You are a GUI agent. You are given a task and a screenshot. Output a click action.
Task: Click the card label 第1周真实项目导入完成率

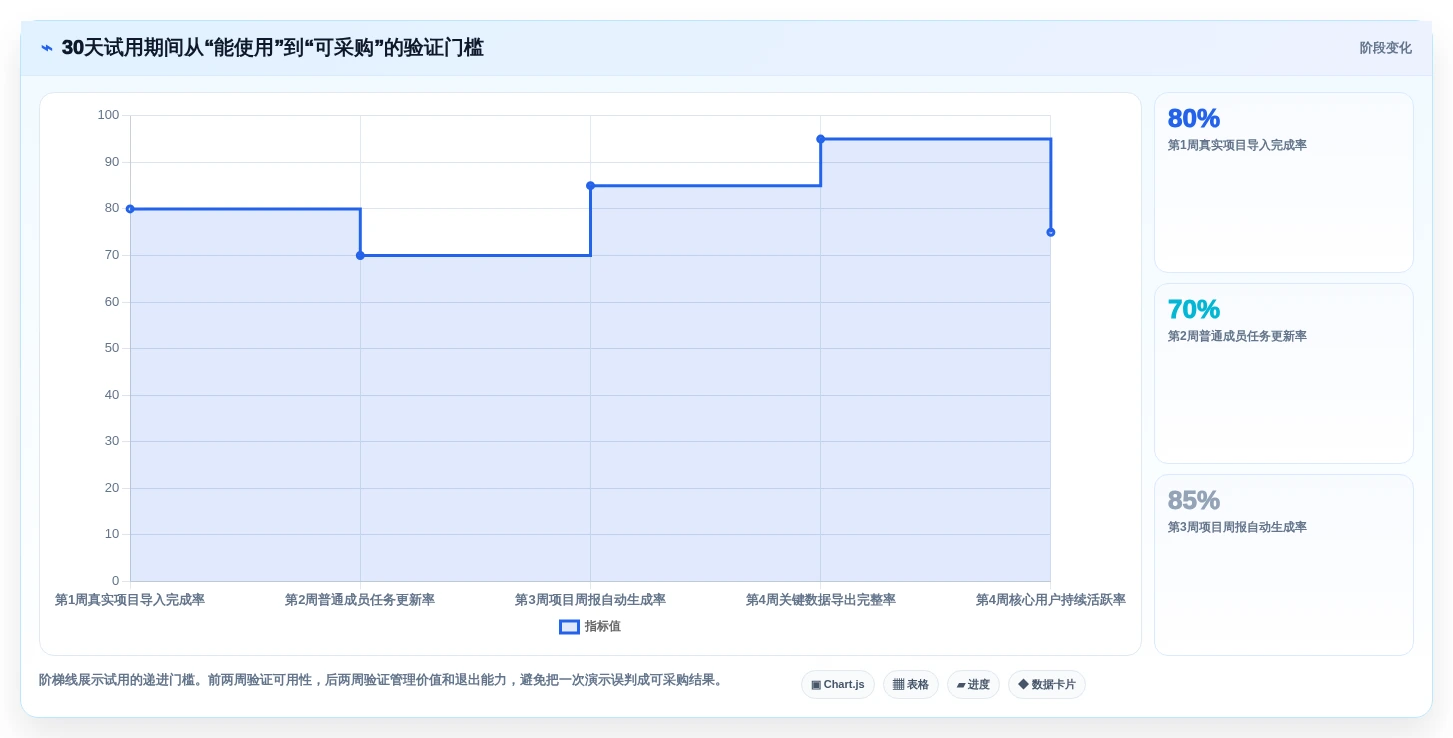(x=1237, y=145)
